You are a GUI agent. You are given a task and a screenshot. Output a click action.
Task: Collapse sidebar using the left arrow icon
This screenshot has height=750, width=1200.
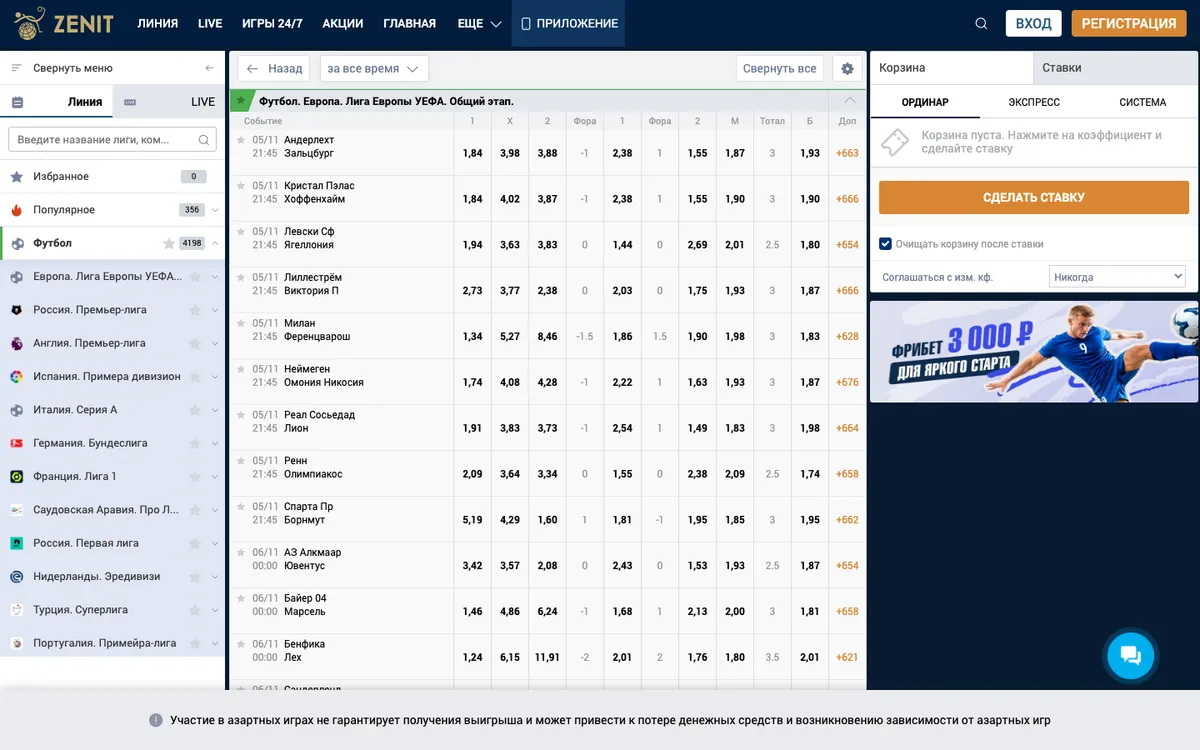[x=209, y=68]
